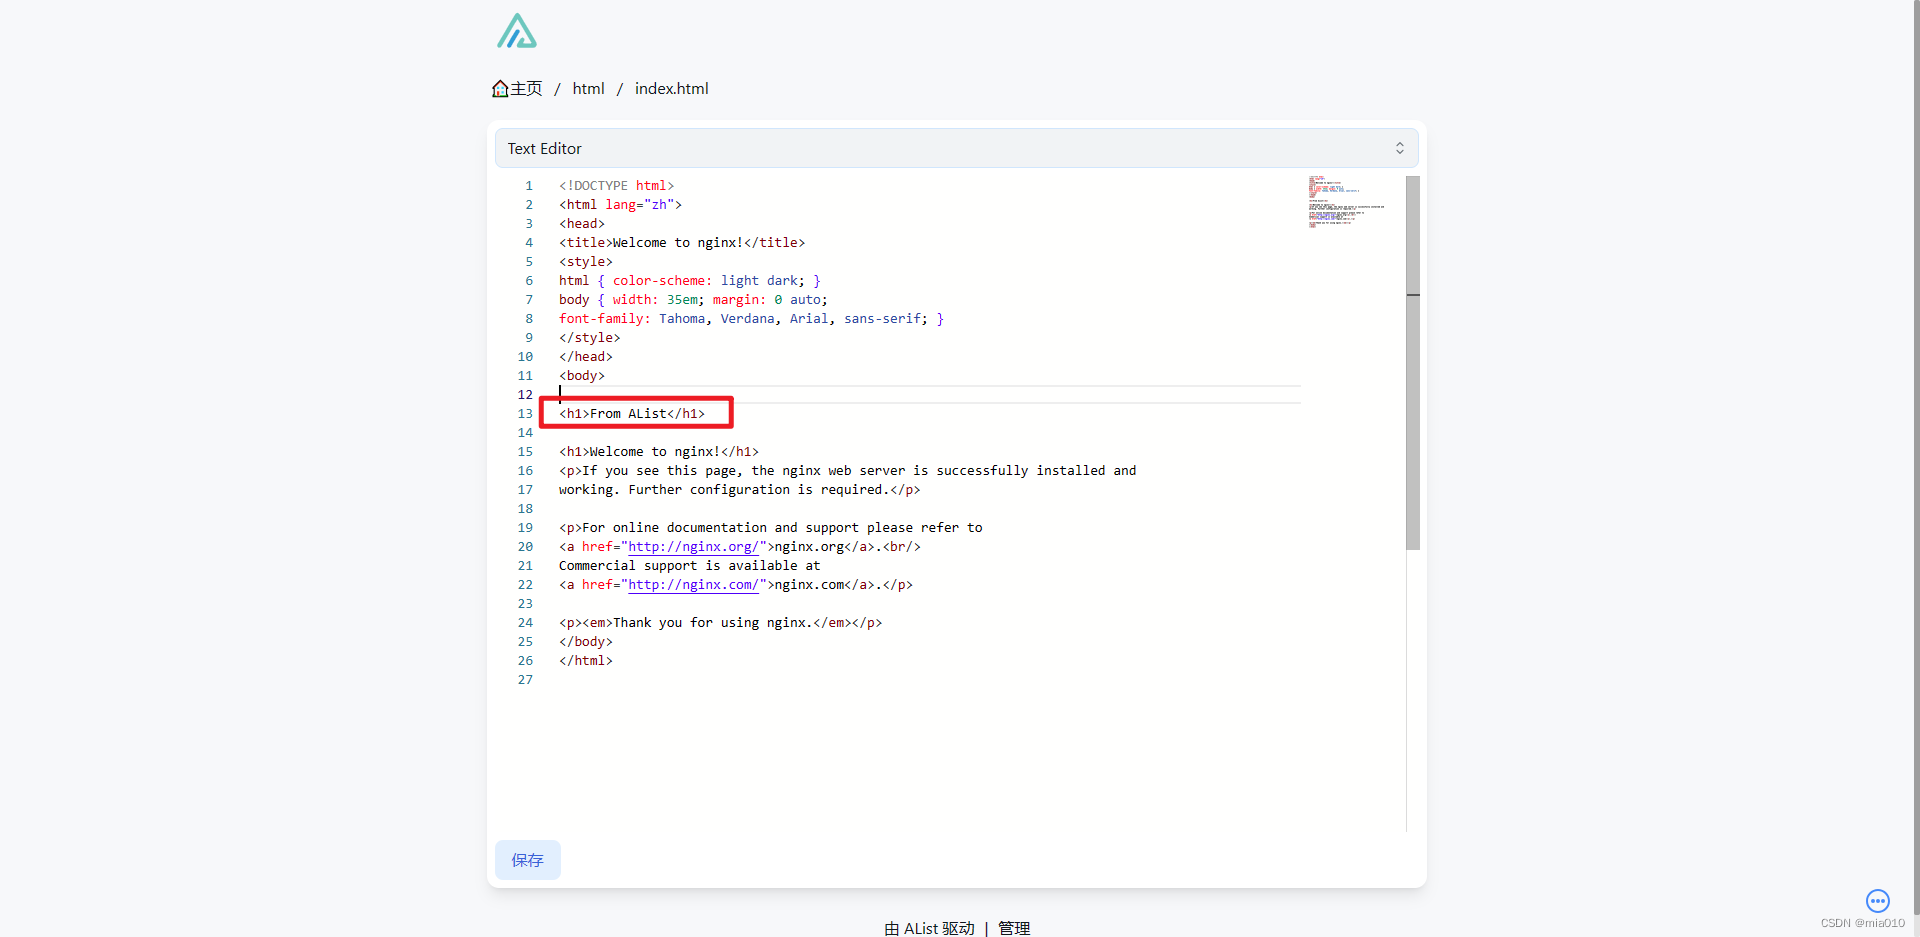Click the 管理 manage link
Viewport: 1920px width, 937px height.
[x=1014, y=928]
